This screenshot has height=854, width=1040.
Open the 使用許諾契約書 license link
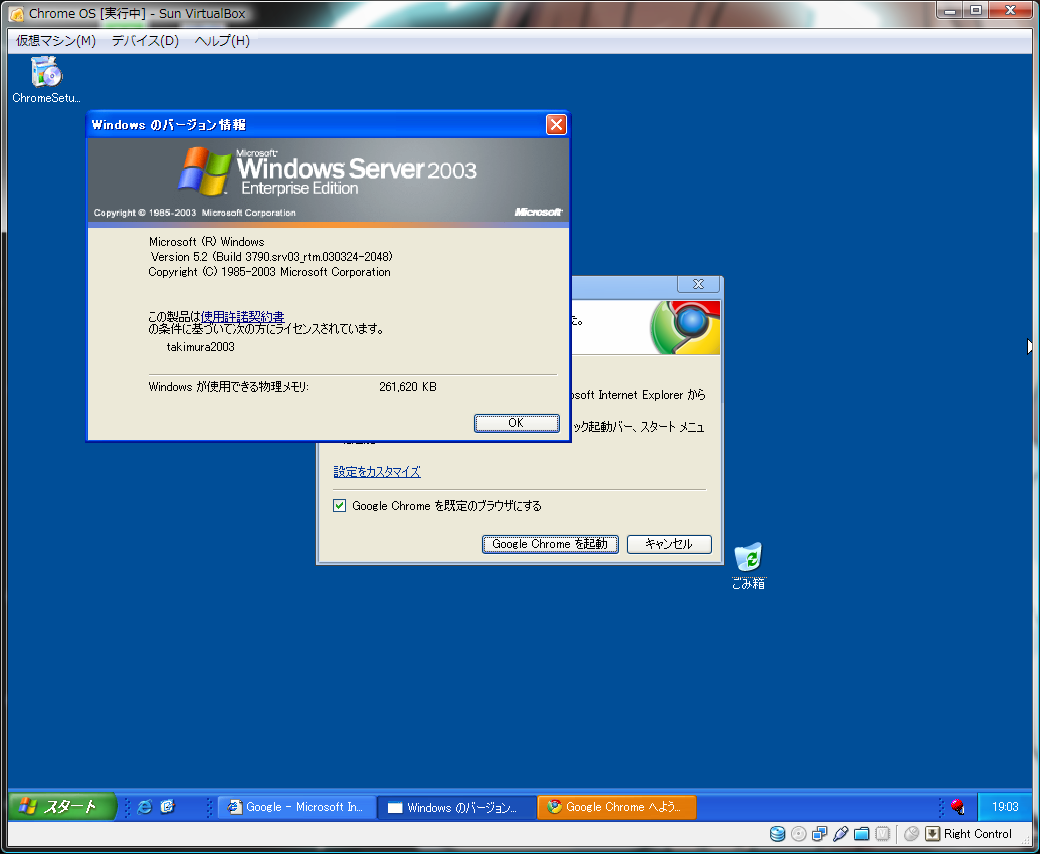[x=243, y=317]
